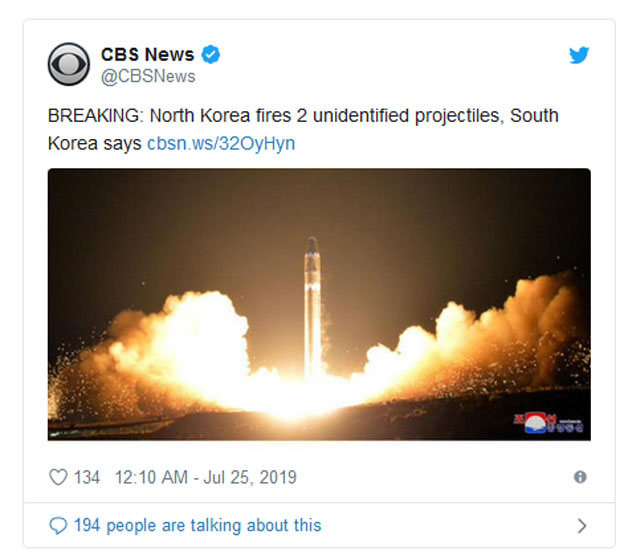Click the CBS eye logo avatar
Viewport: 620px width, 559px height.
[69, 64]
